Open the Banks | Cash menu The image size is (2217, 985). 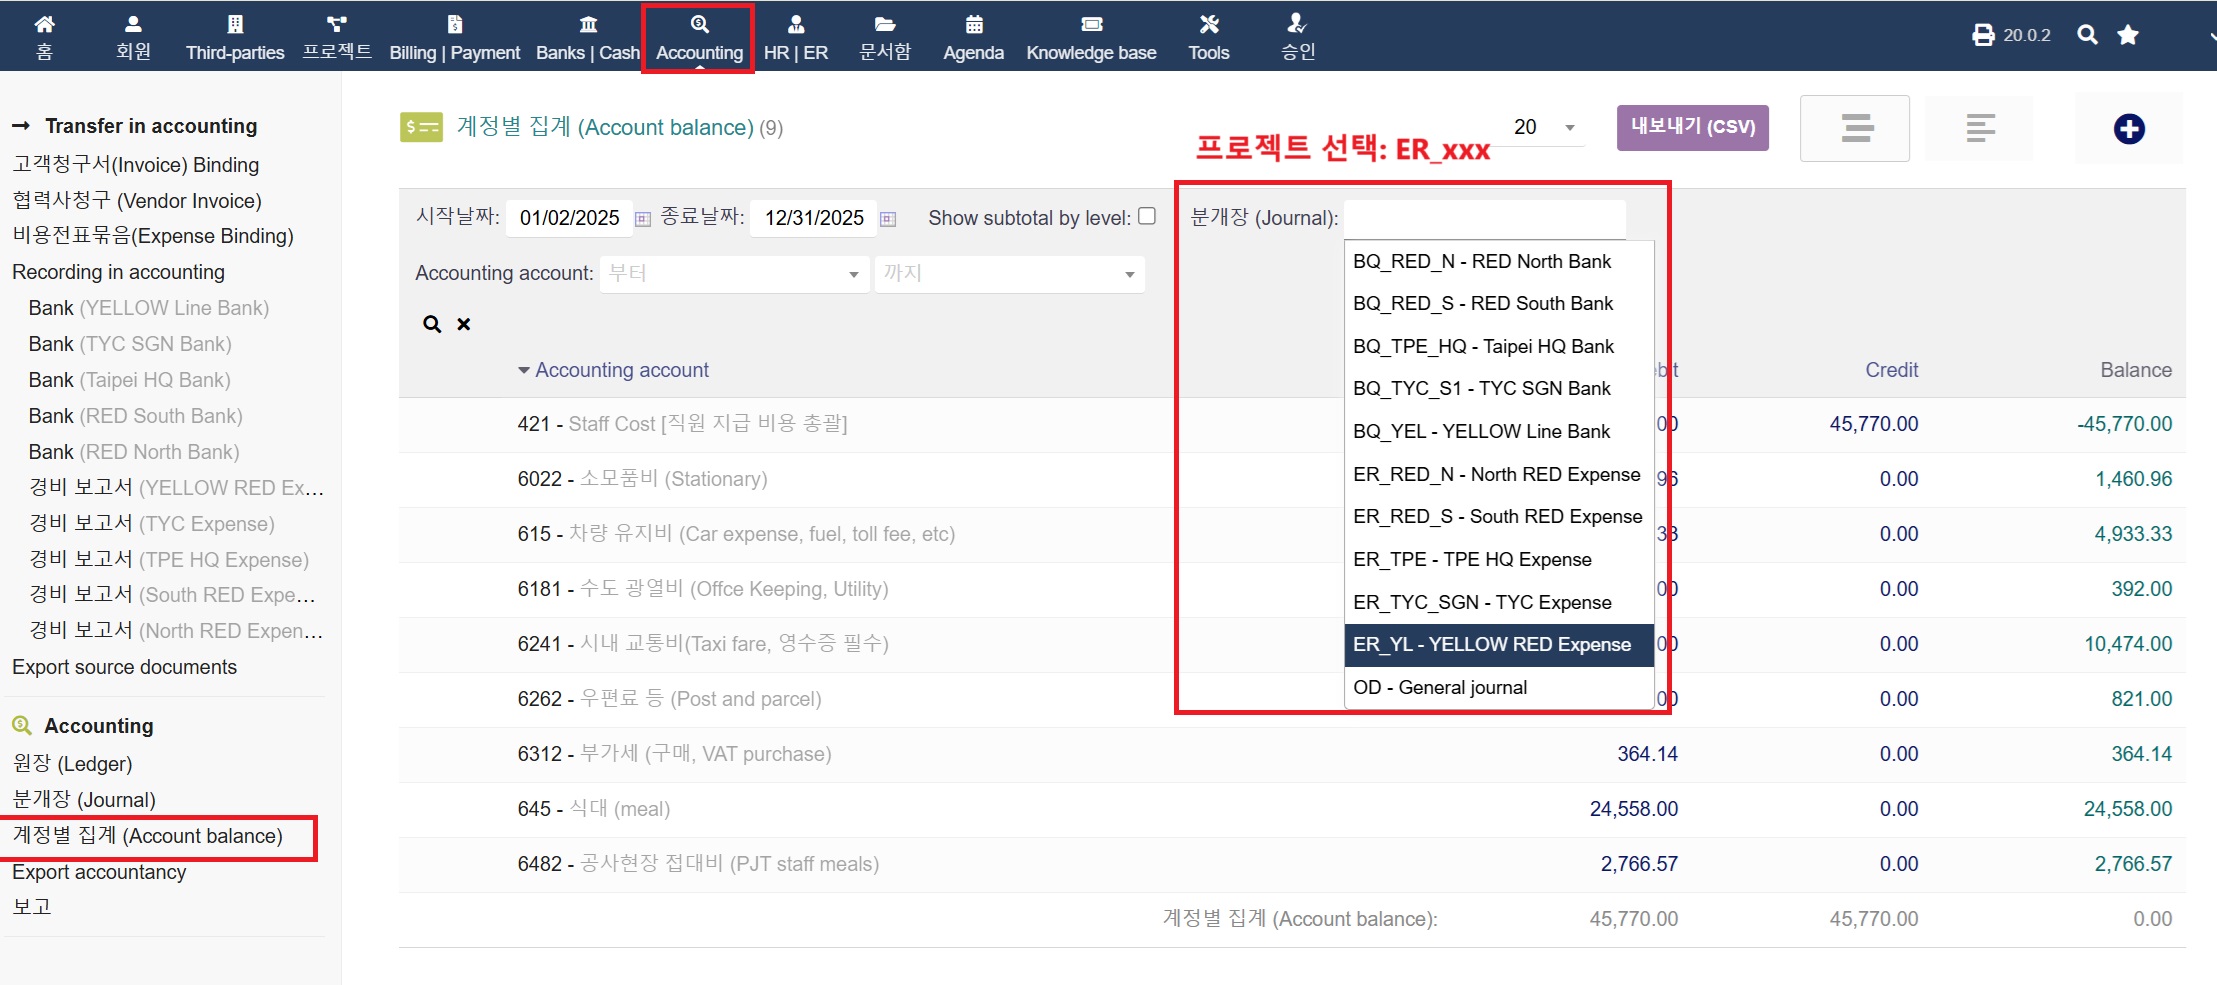[x=588, y=37]
